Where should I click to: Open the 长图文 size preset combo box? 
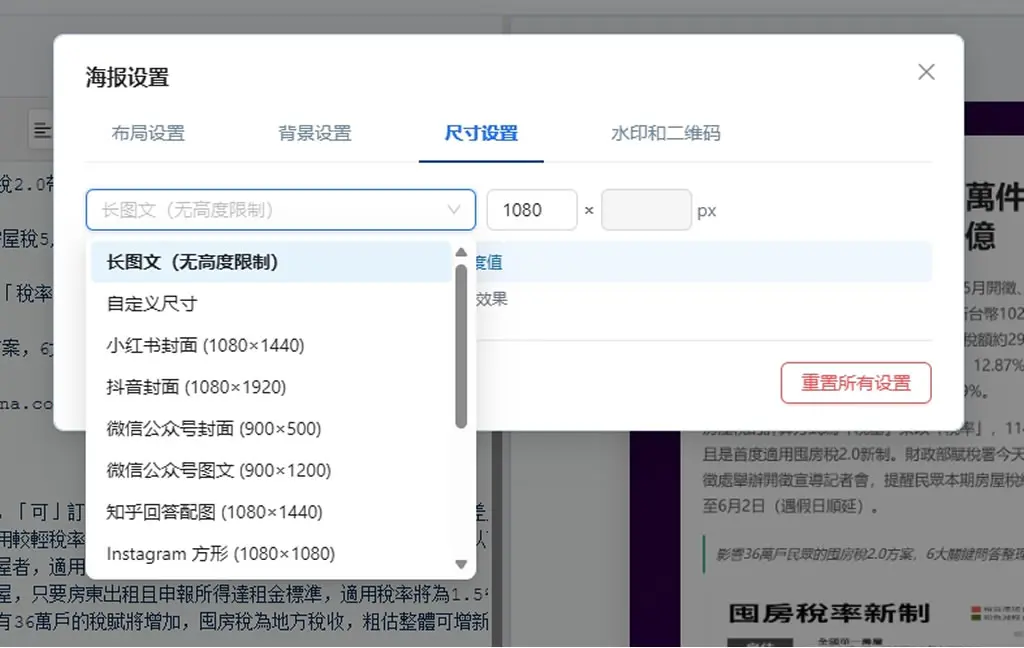281,210
